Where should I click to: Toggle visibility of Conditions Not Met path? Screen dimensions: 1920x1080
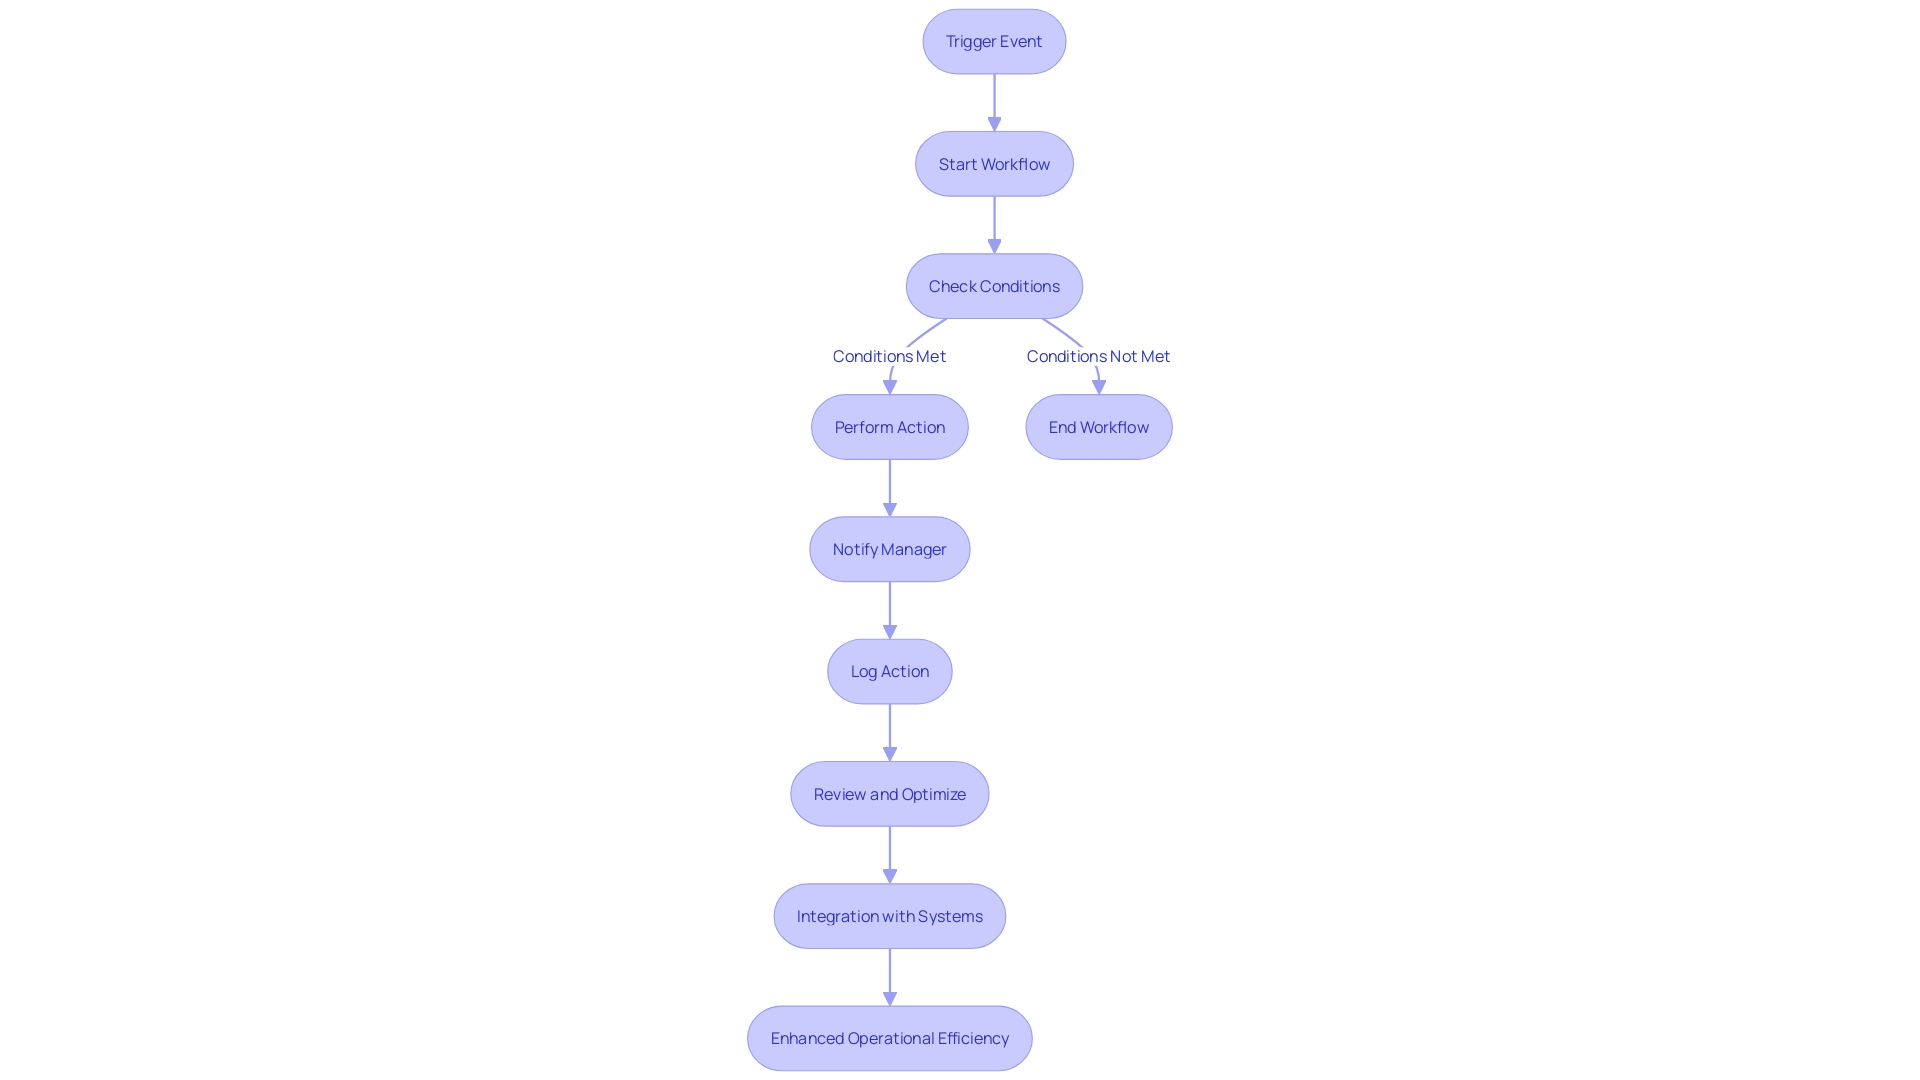tap(1098, 355)
